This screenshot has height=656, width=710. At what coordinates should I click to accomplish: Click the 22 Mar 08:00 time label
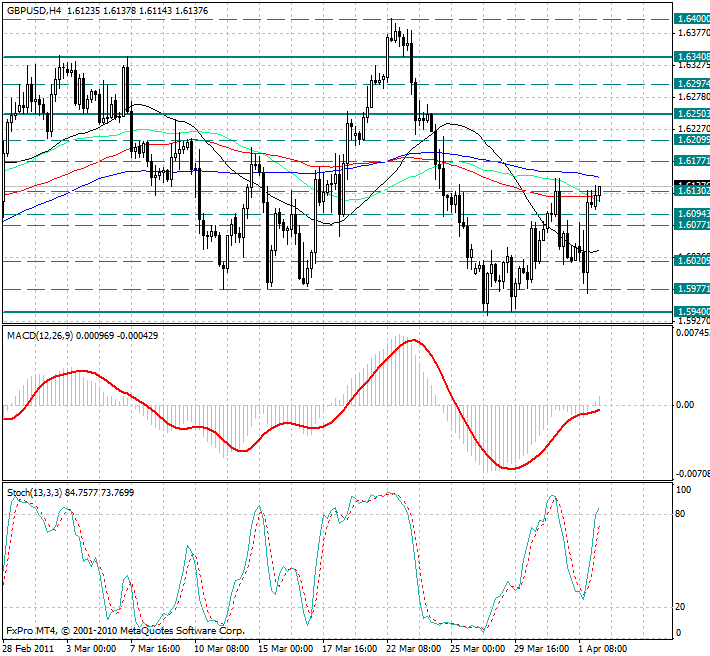[414, 649]
